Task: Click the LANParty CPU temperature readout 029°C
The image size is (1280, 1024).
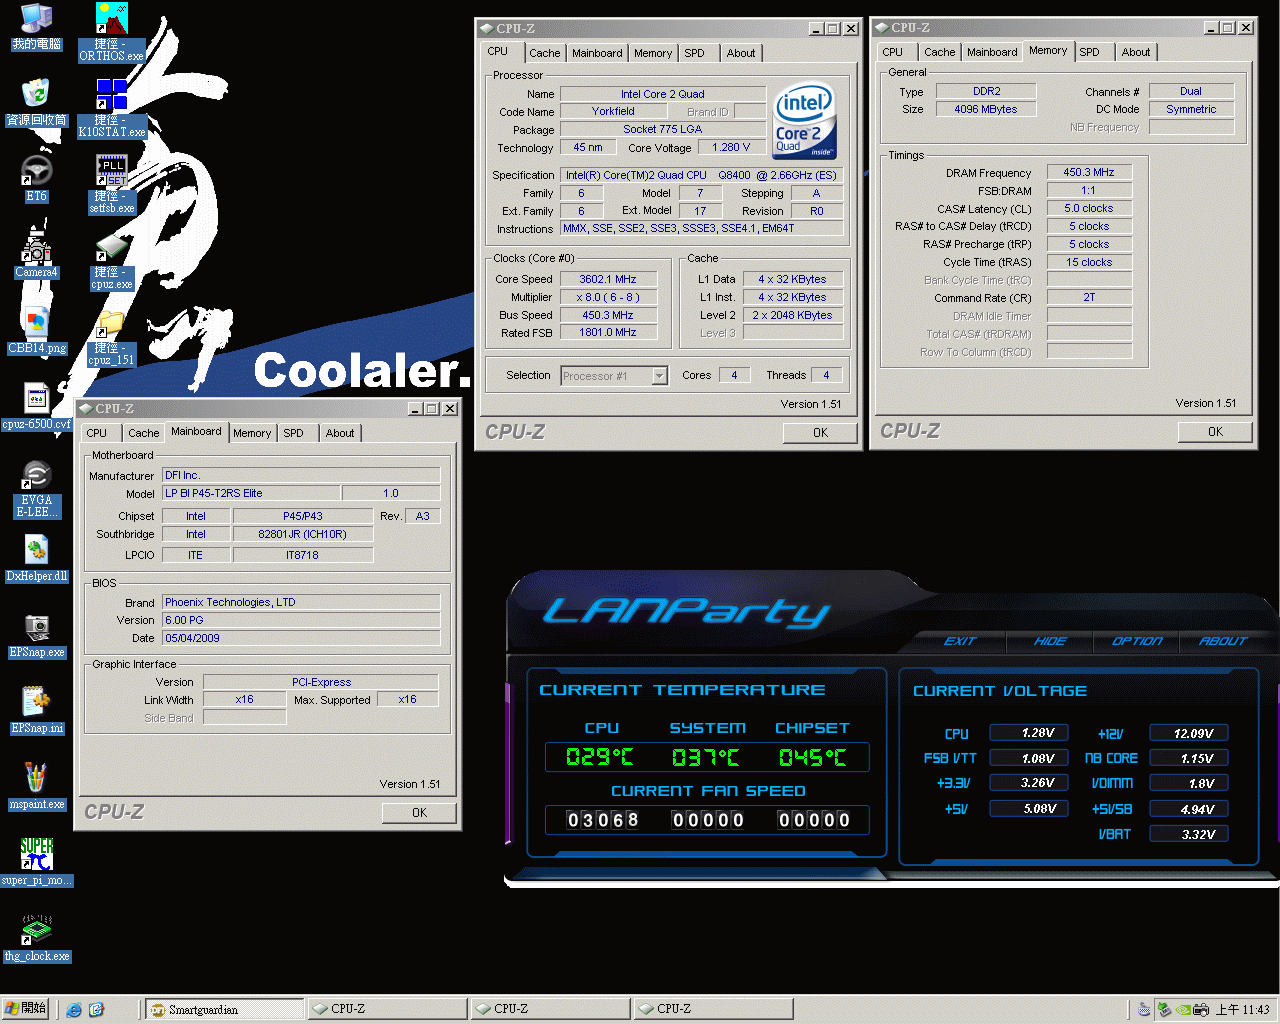Action: pyautogui.click(x=600, y=757)
